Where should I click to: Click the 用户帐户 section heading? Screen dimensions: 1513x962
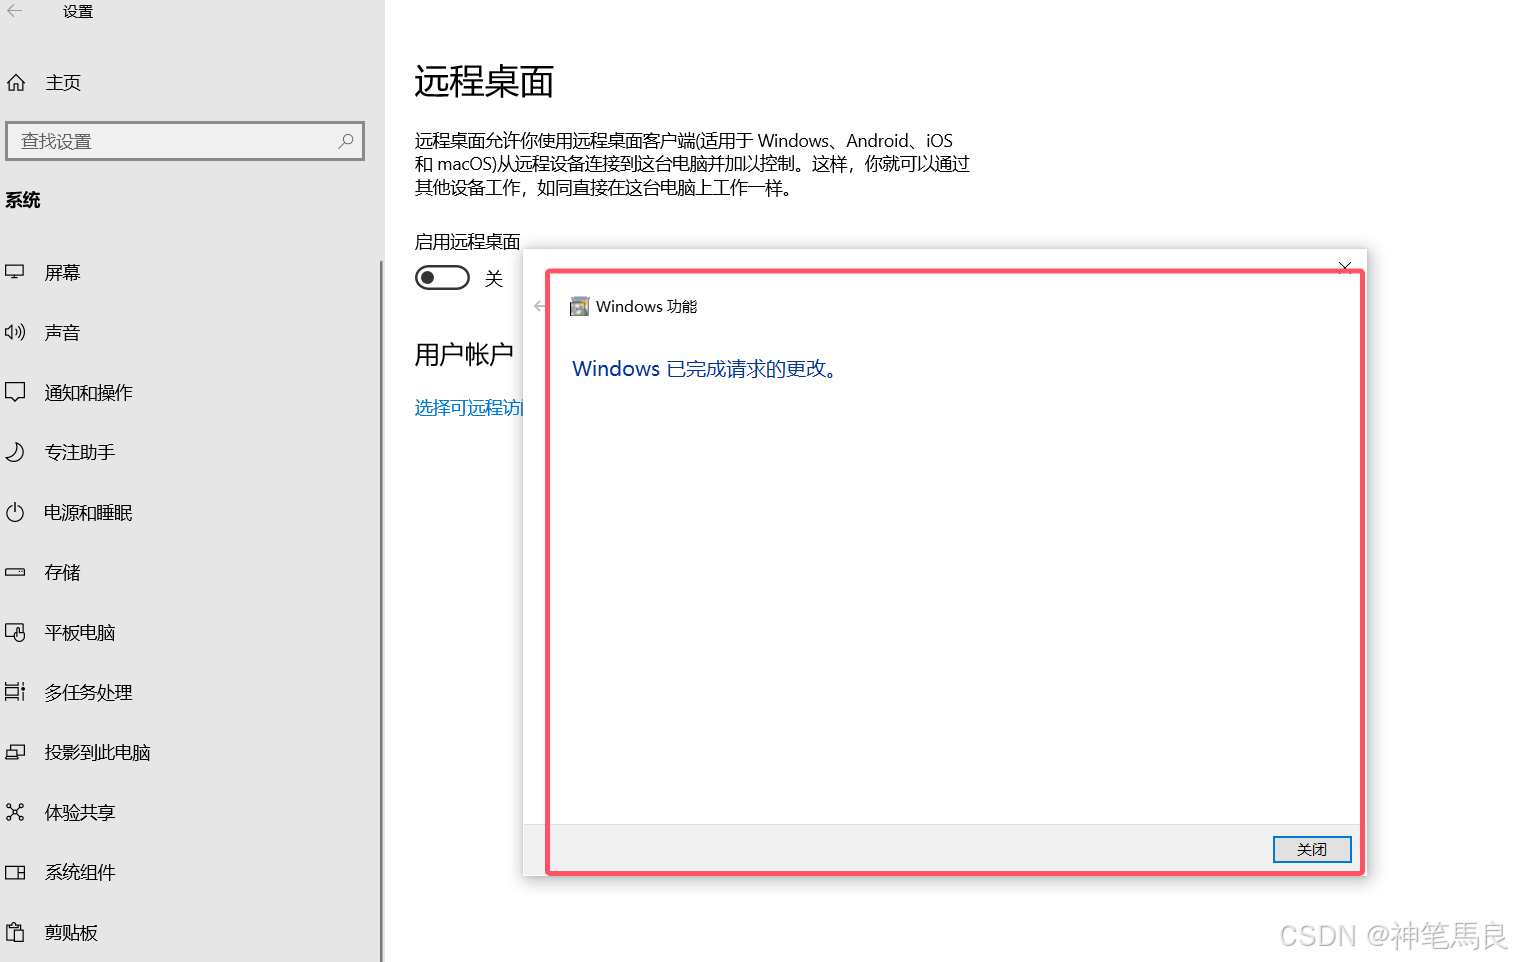click(464, 354)
